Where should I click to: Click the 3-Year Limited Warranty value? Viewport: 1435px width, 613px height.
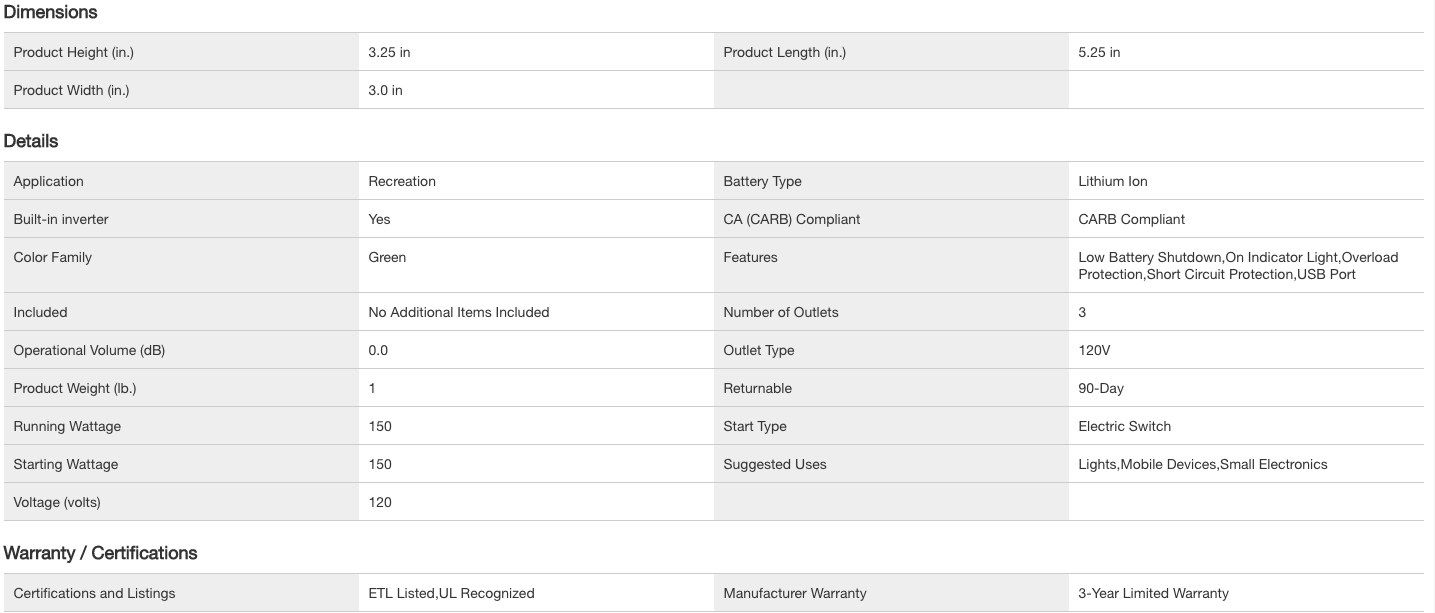tap(1153, 593)
